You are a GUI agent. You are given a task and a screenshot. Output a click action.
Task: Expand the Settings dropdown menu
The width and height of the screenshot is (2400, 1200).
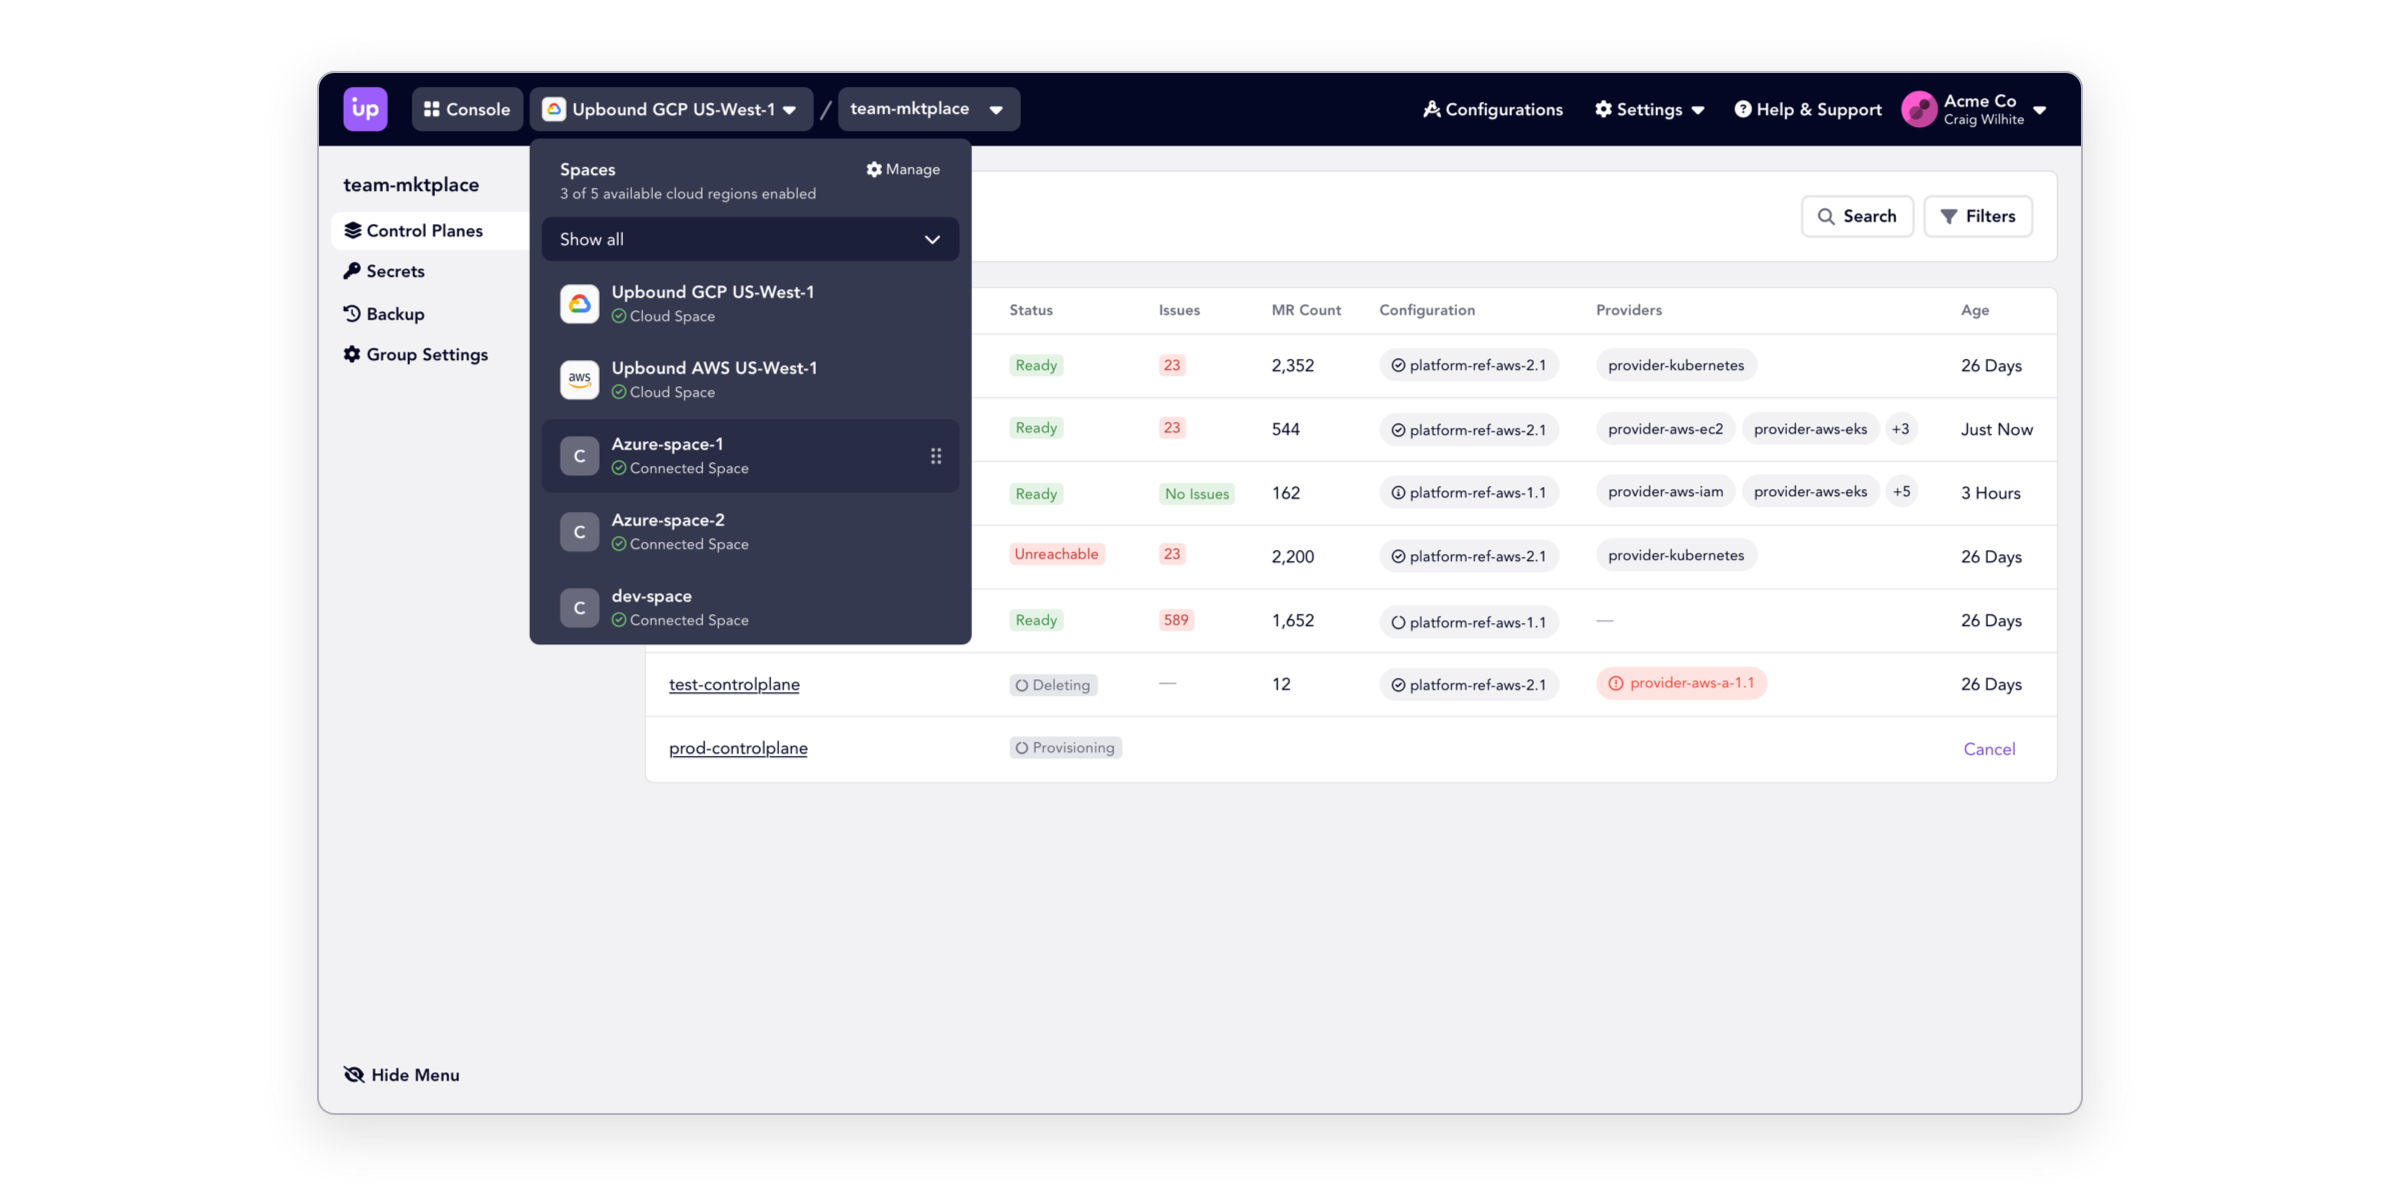(x=1649, y=109)
